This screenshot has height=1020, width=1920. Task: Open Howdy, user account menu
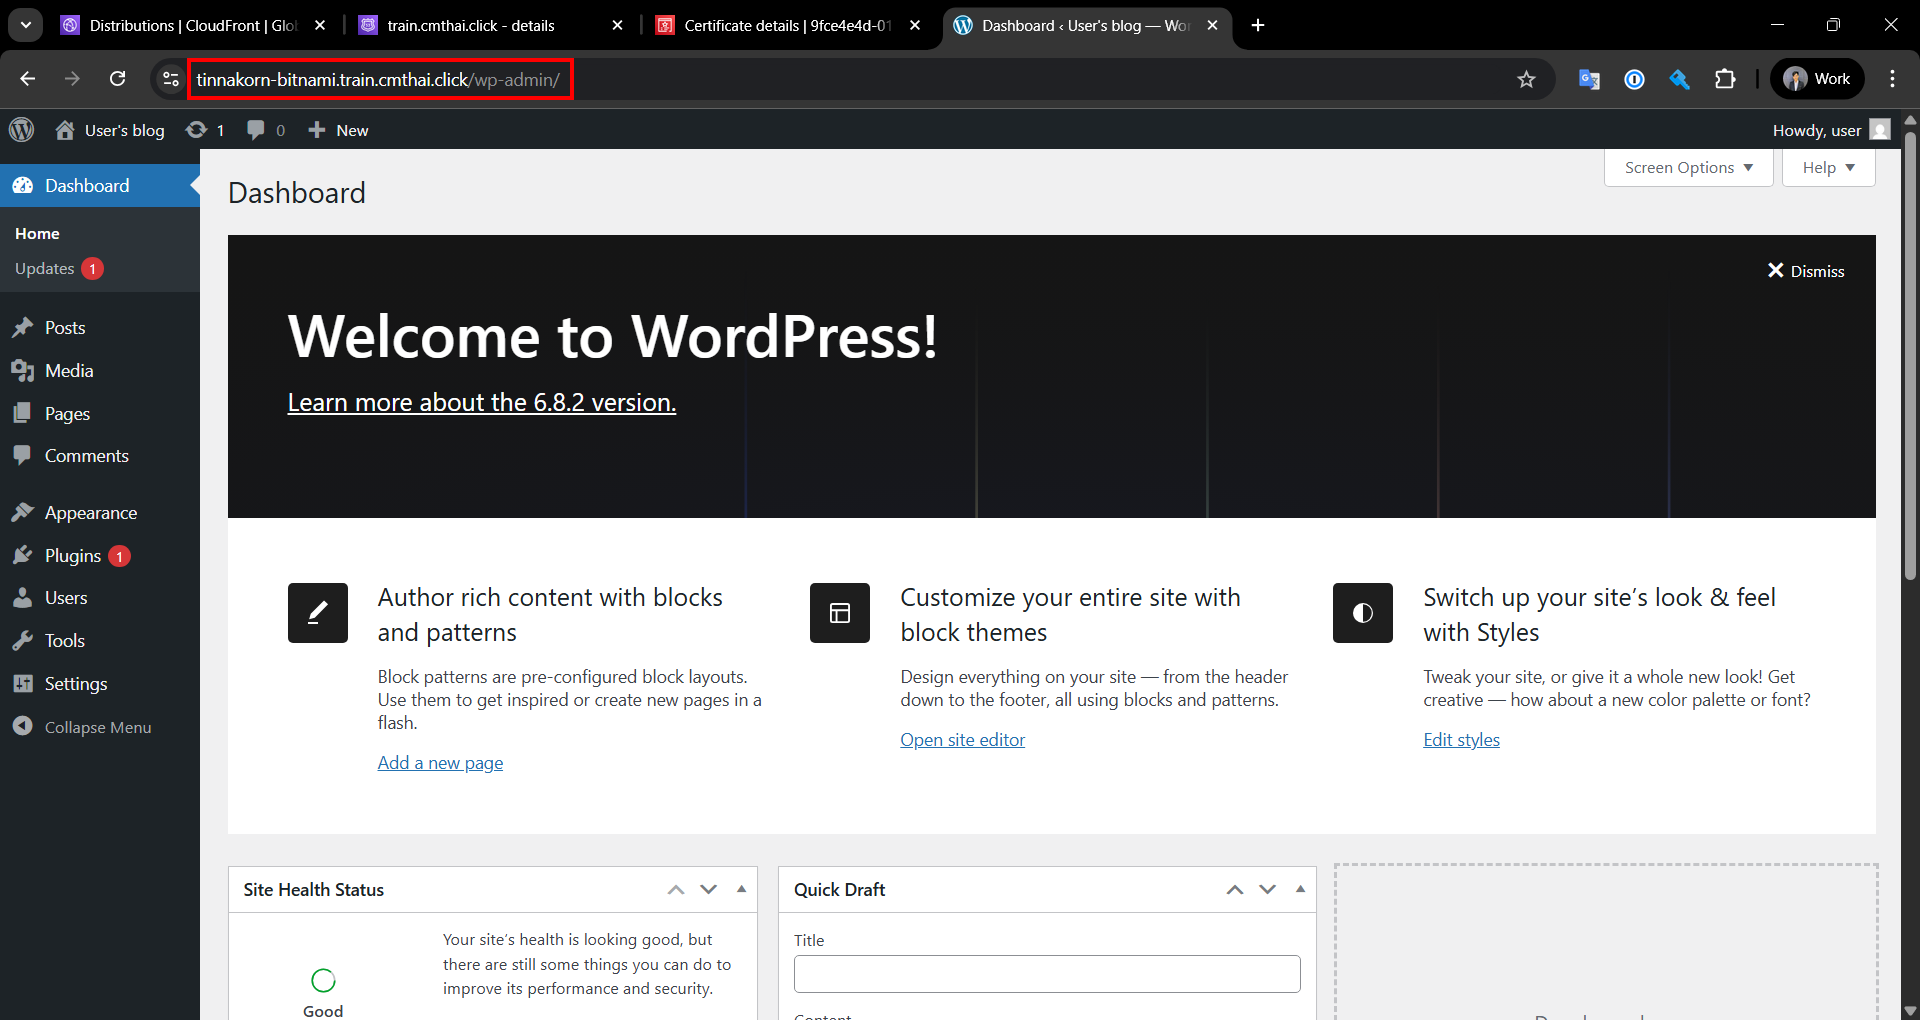tap(1831, 130)
